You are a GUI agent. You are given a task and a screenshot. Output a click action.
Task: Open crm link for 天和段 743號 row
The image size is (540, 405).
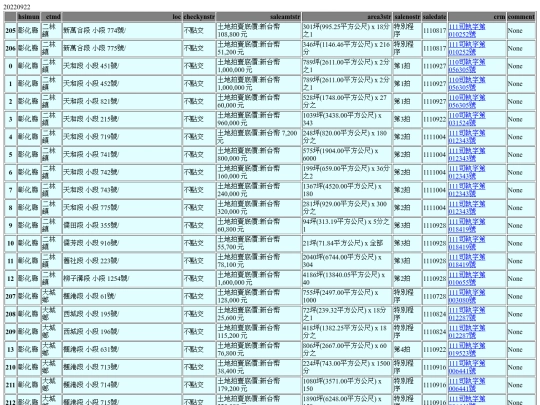coord(467,190)
